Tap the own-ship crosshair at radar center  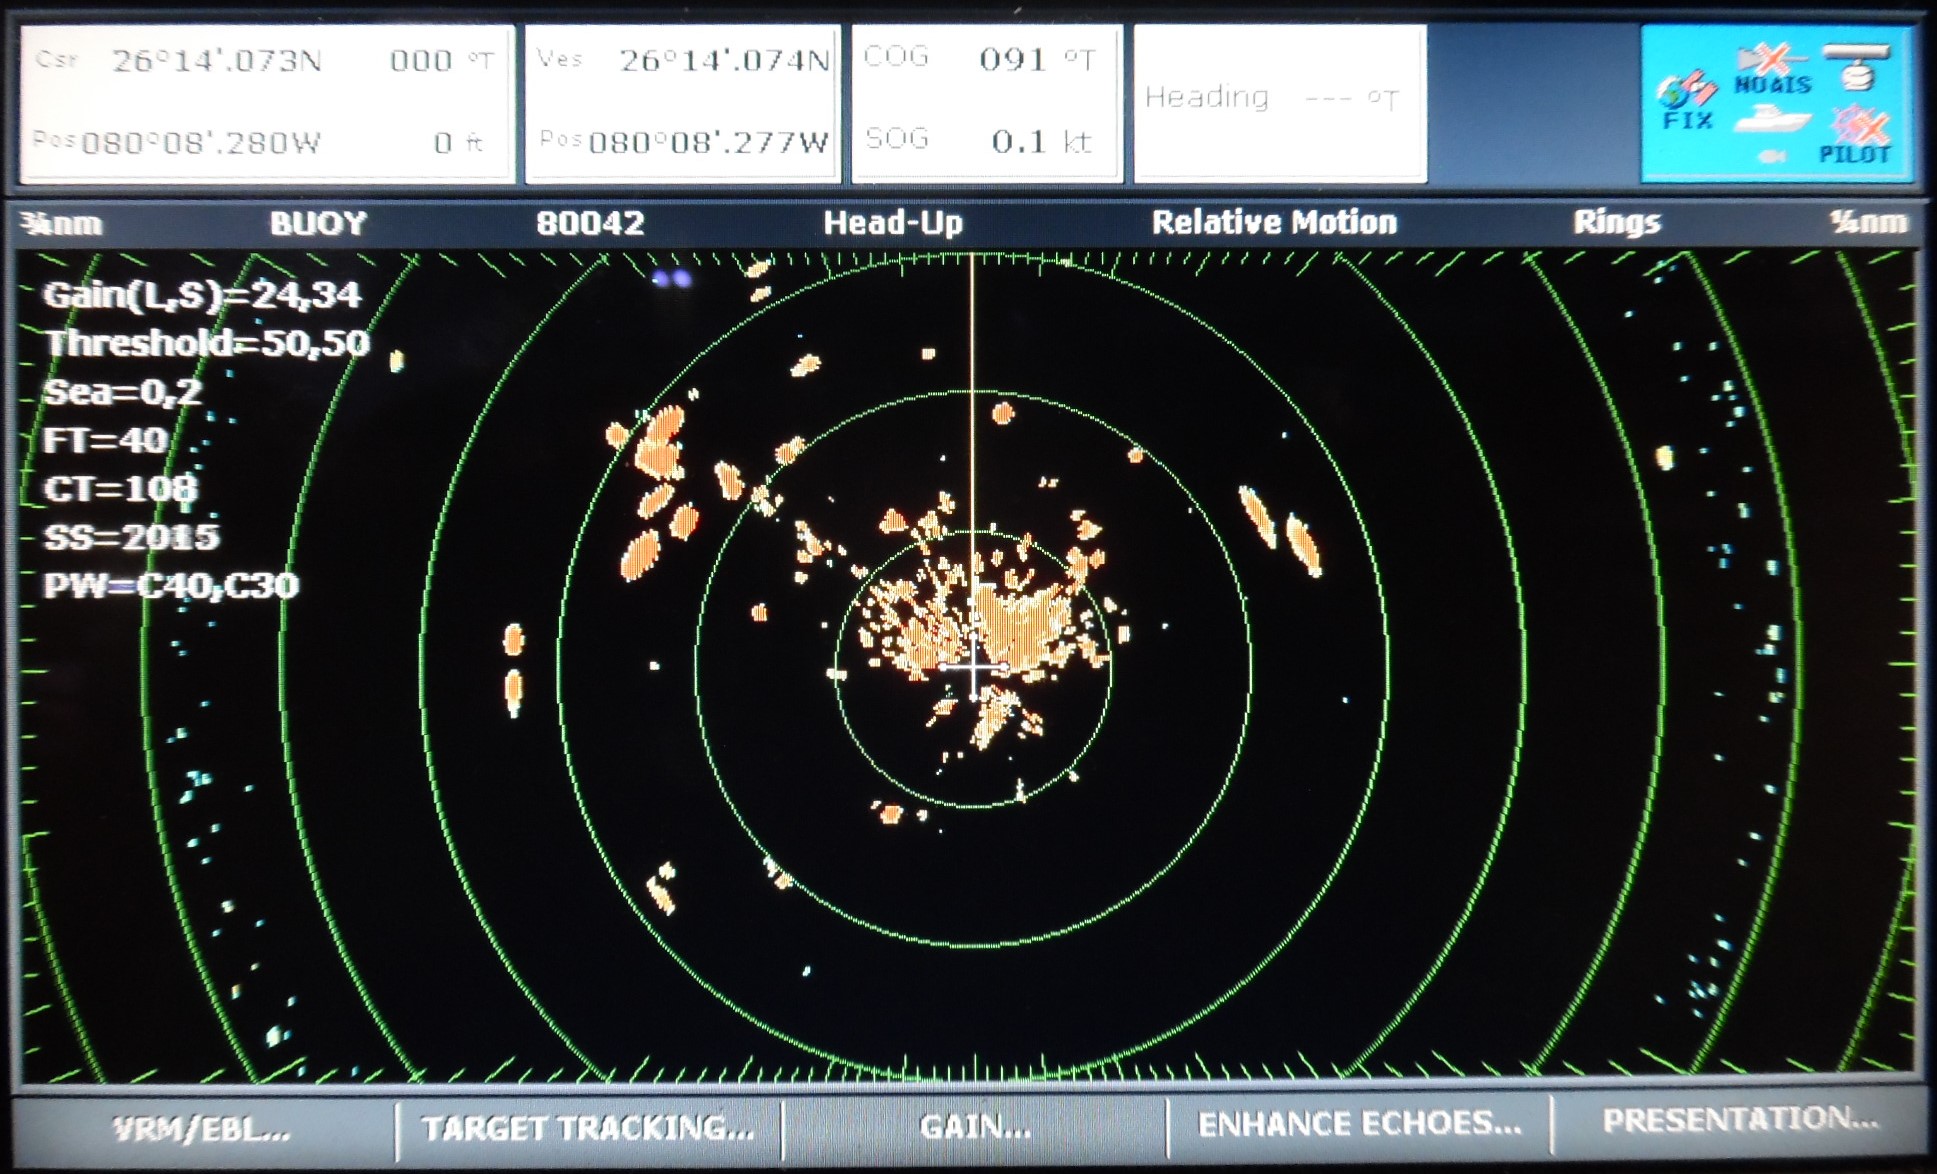coord(974,667)
